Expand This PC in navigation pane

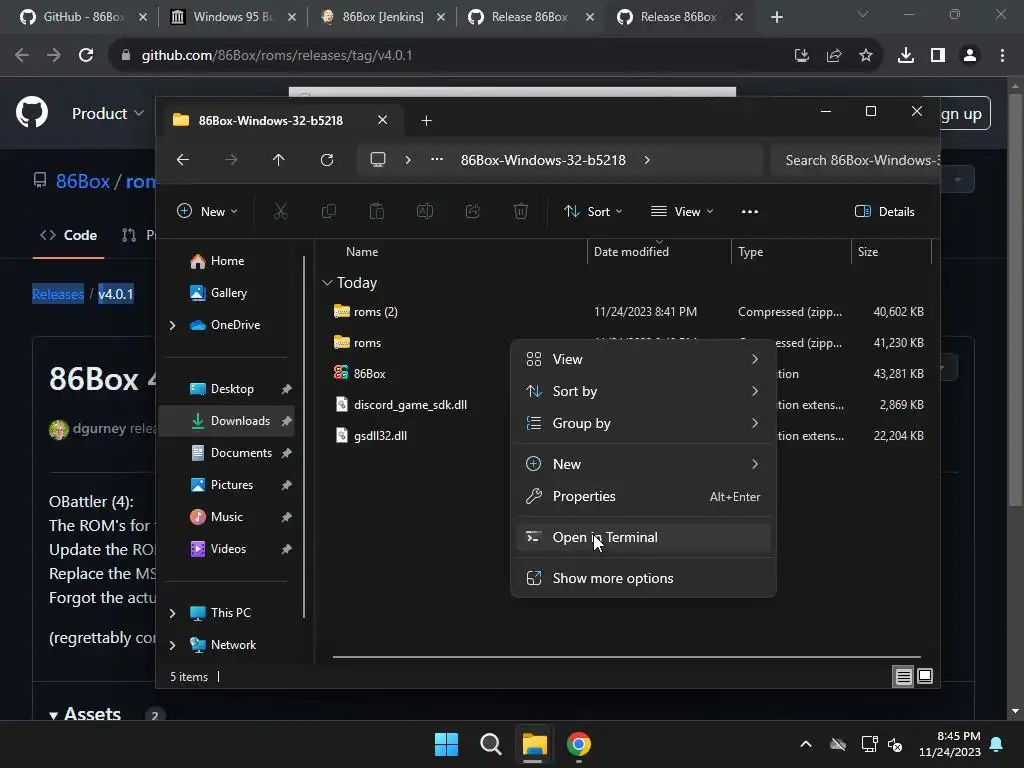tap(172, 613)
